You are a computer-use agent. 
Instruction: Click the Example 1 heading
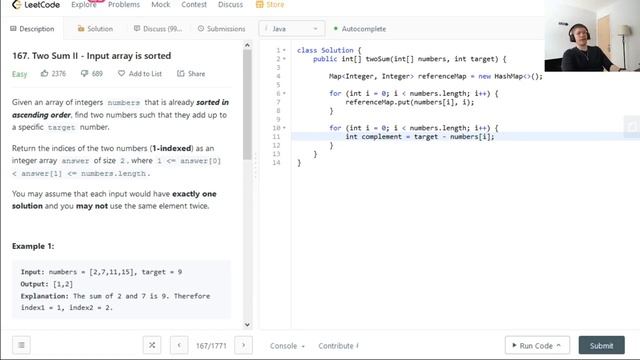(33, 246)
